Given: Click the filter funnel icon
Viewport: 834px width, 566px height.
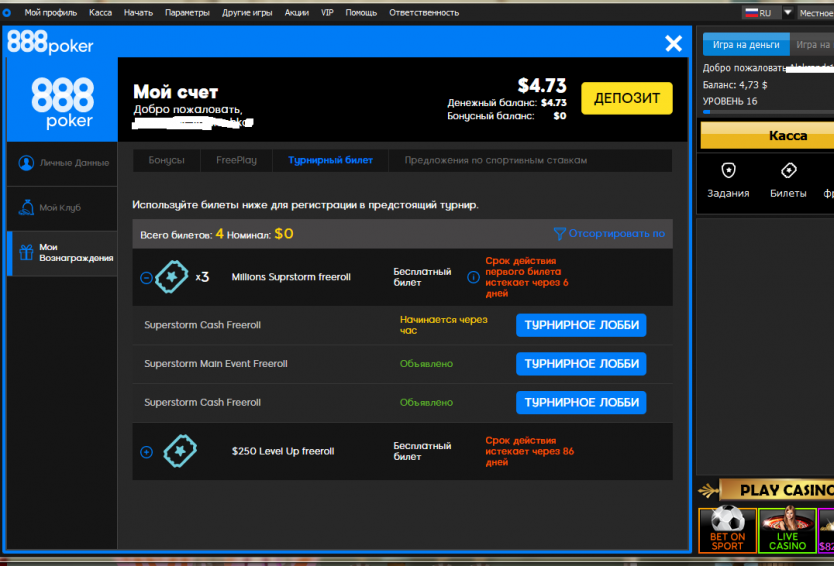Looking at the screenshot, I should (x=559, y=234).
